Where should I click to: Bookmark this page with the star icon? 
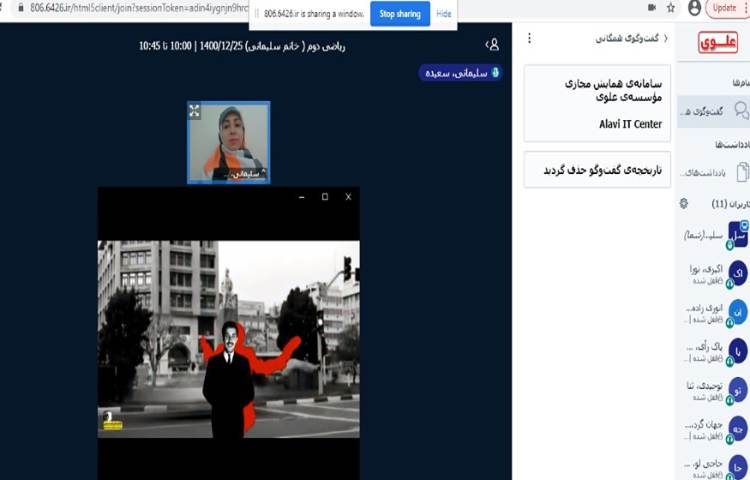click(671, 8)
